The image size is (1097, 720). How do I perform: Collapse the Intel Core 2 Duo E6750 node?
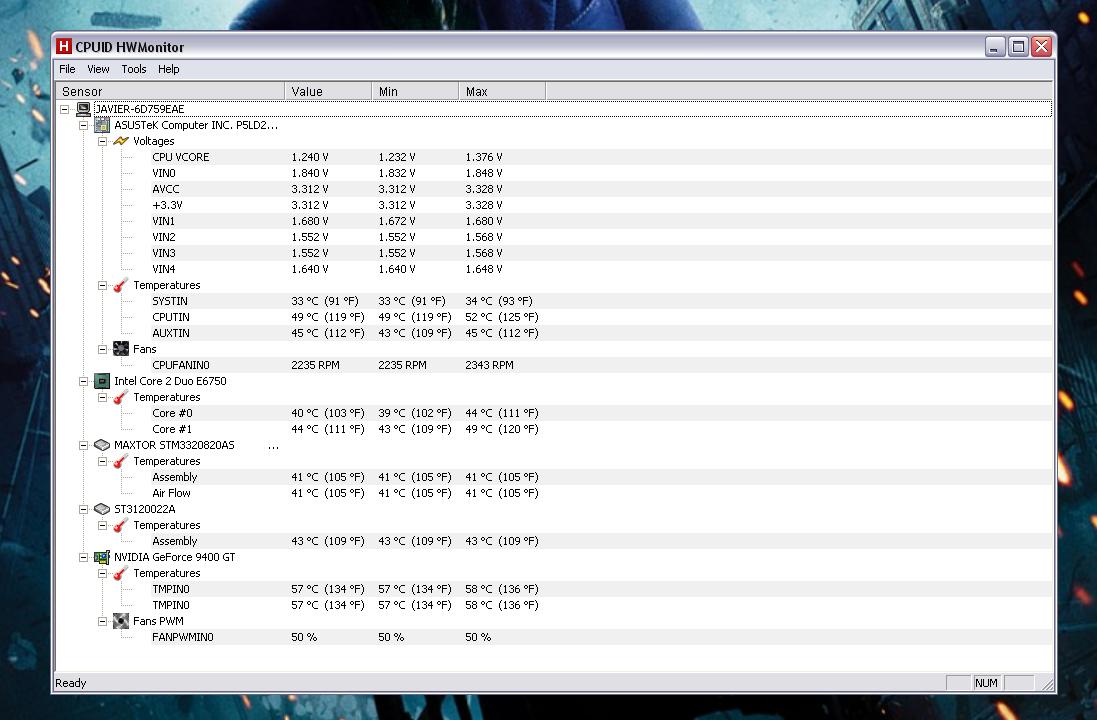click(x=84, y=381)
